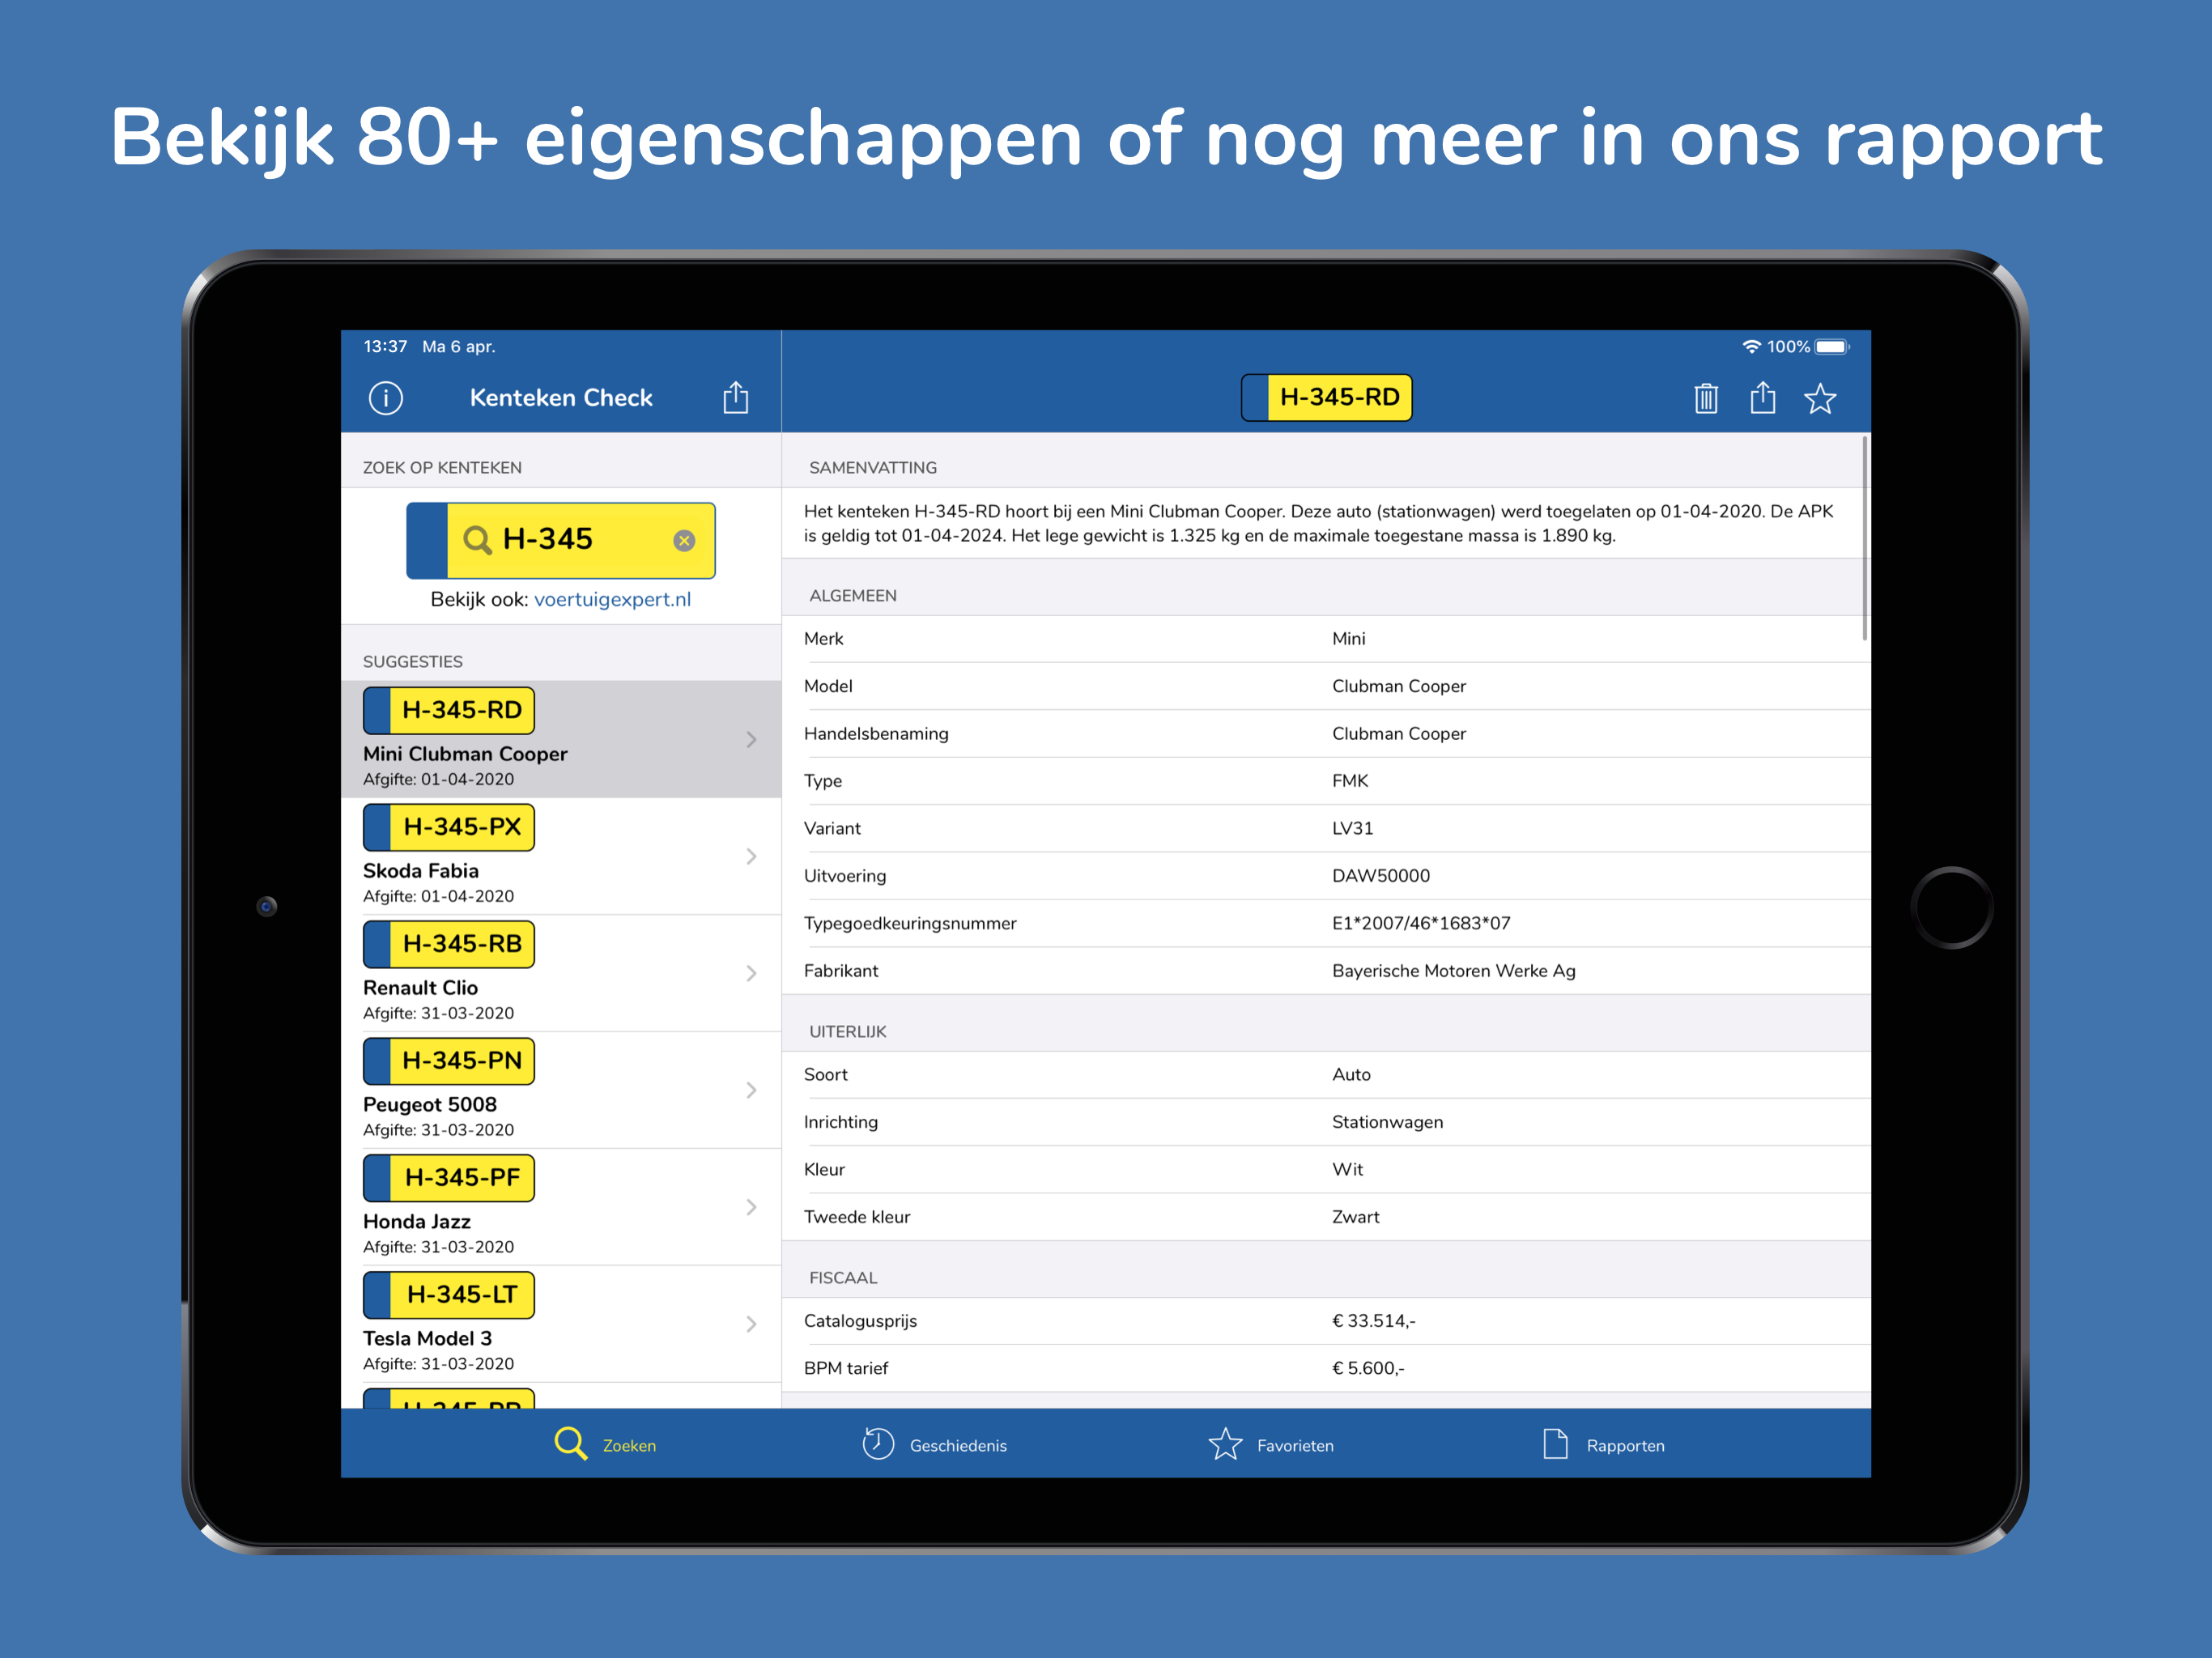
Task: Delete vehicle using the trash icon
Action: pos(1706,398)
